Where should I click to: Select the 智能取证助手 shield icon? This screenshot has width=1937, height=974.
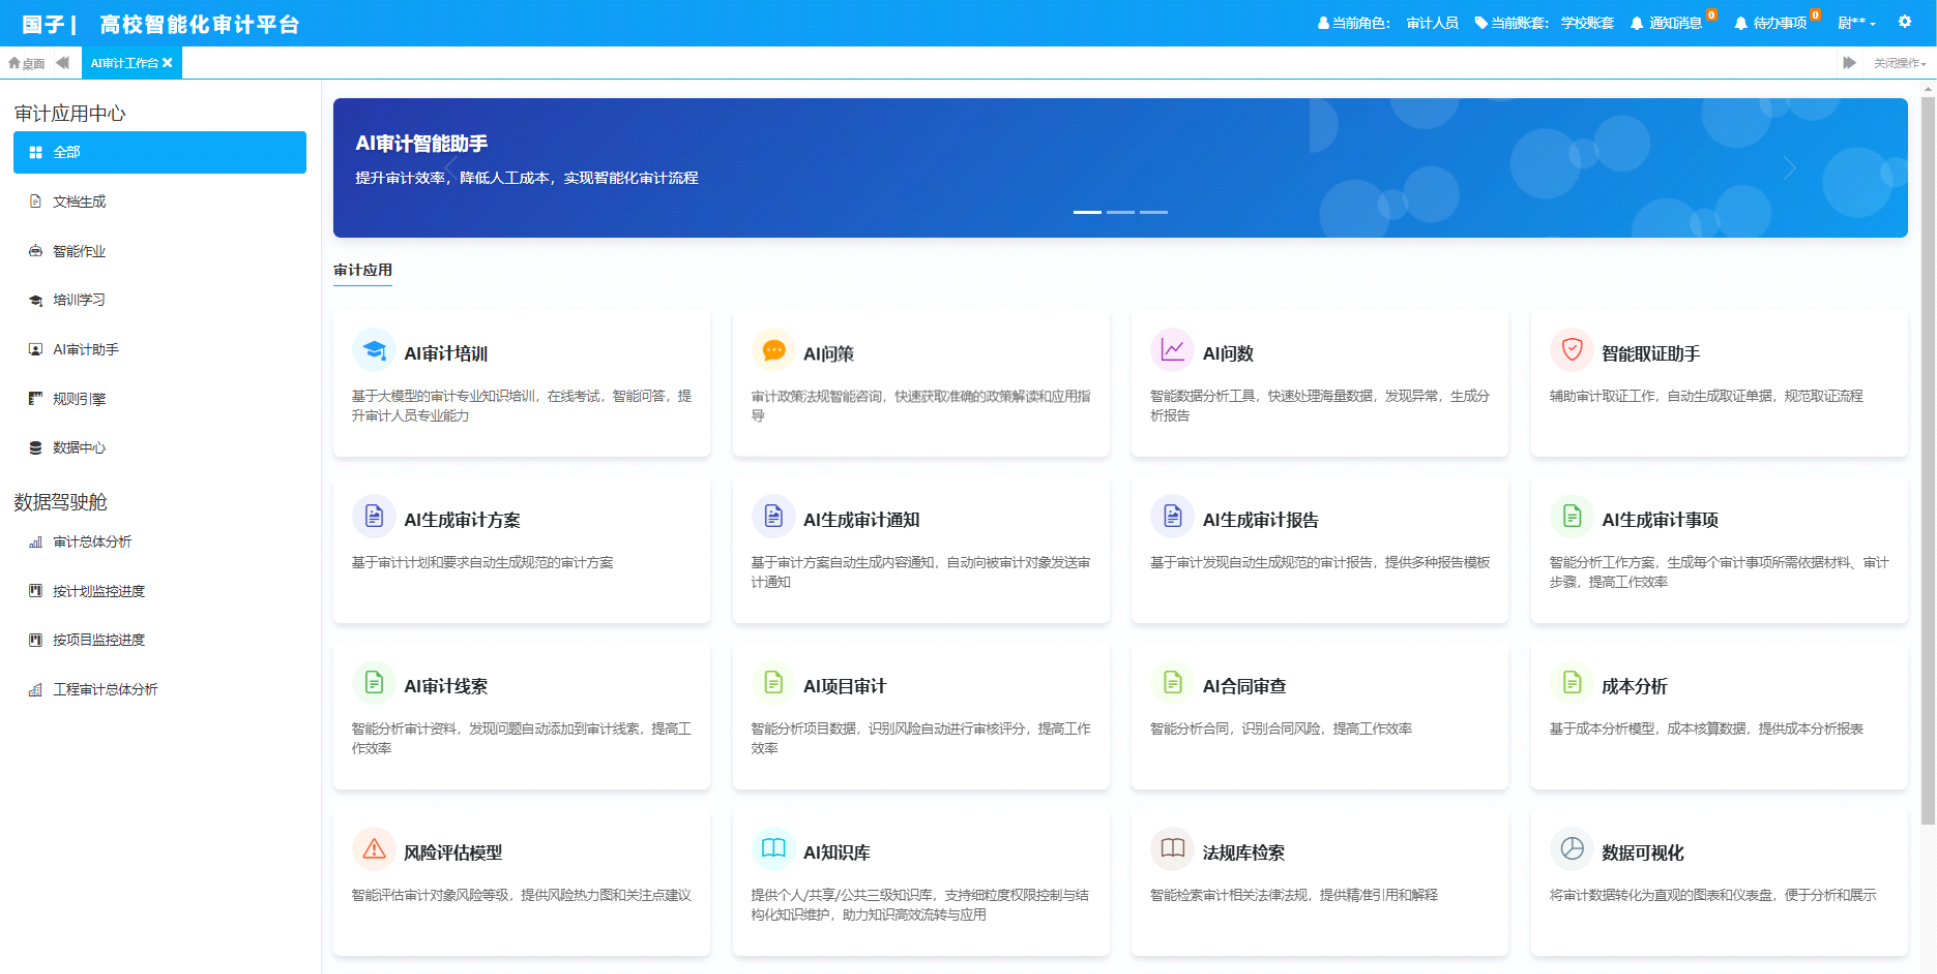(1571, 350)
